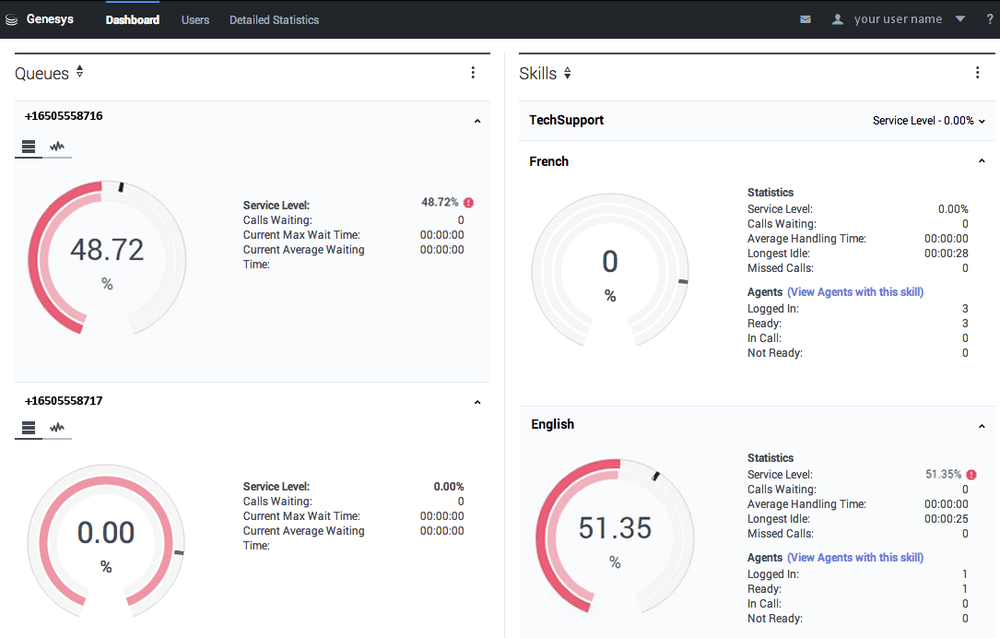View agents with the French skill
This screenshot has height=638, width=1000.
(855, 292)
